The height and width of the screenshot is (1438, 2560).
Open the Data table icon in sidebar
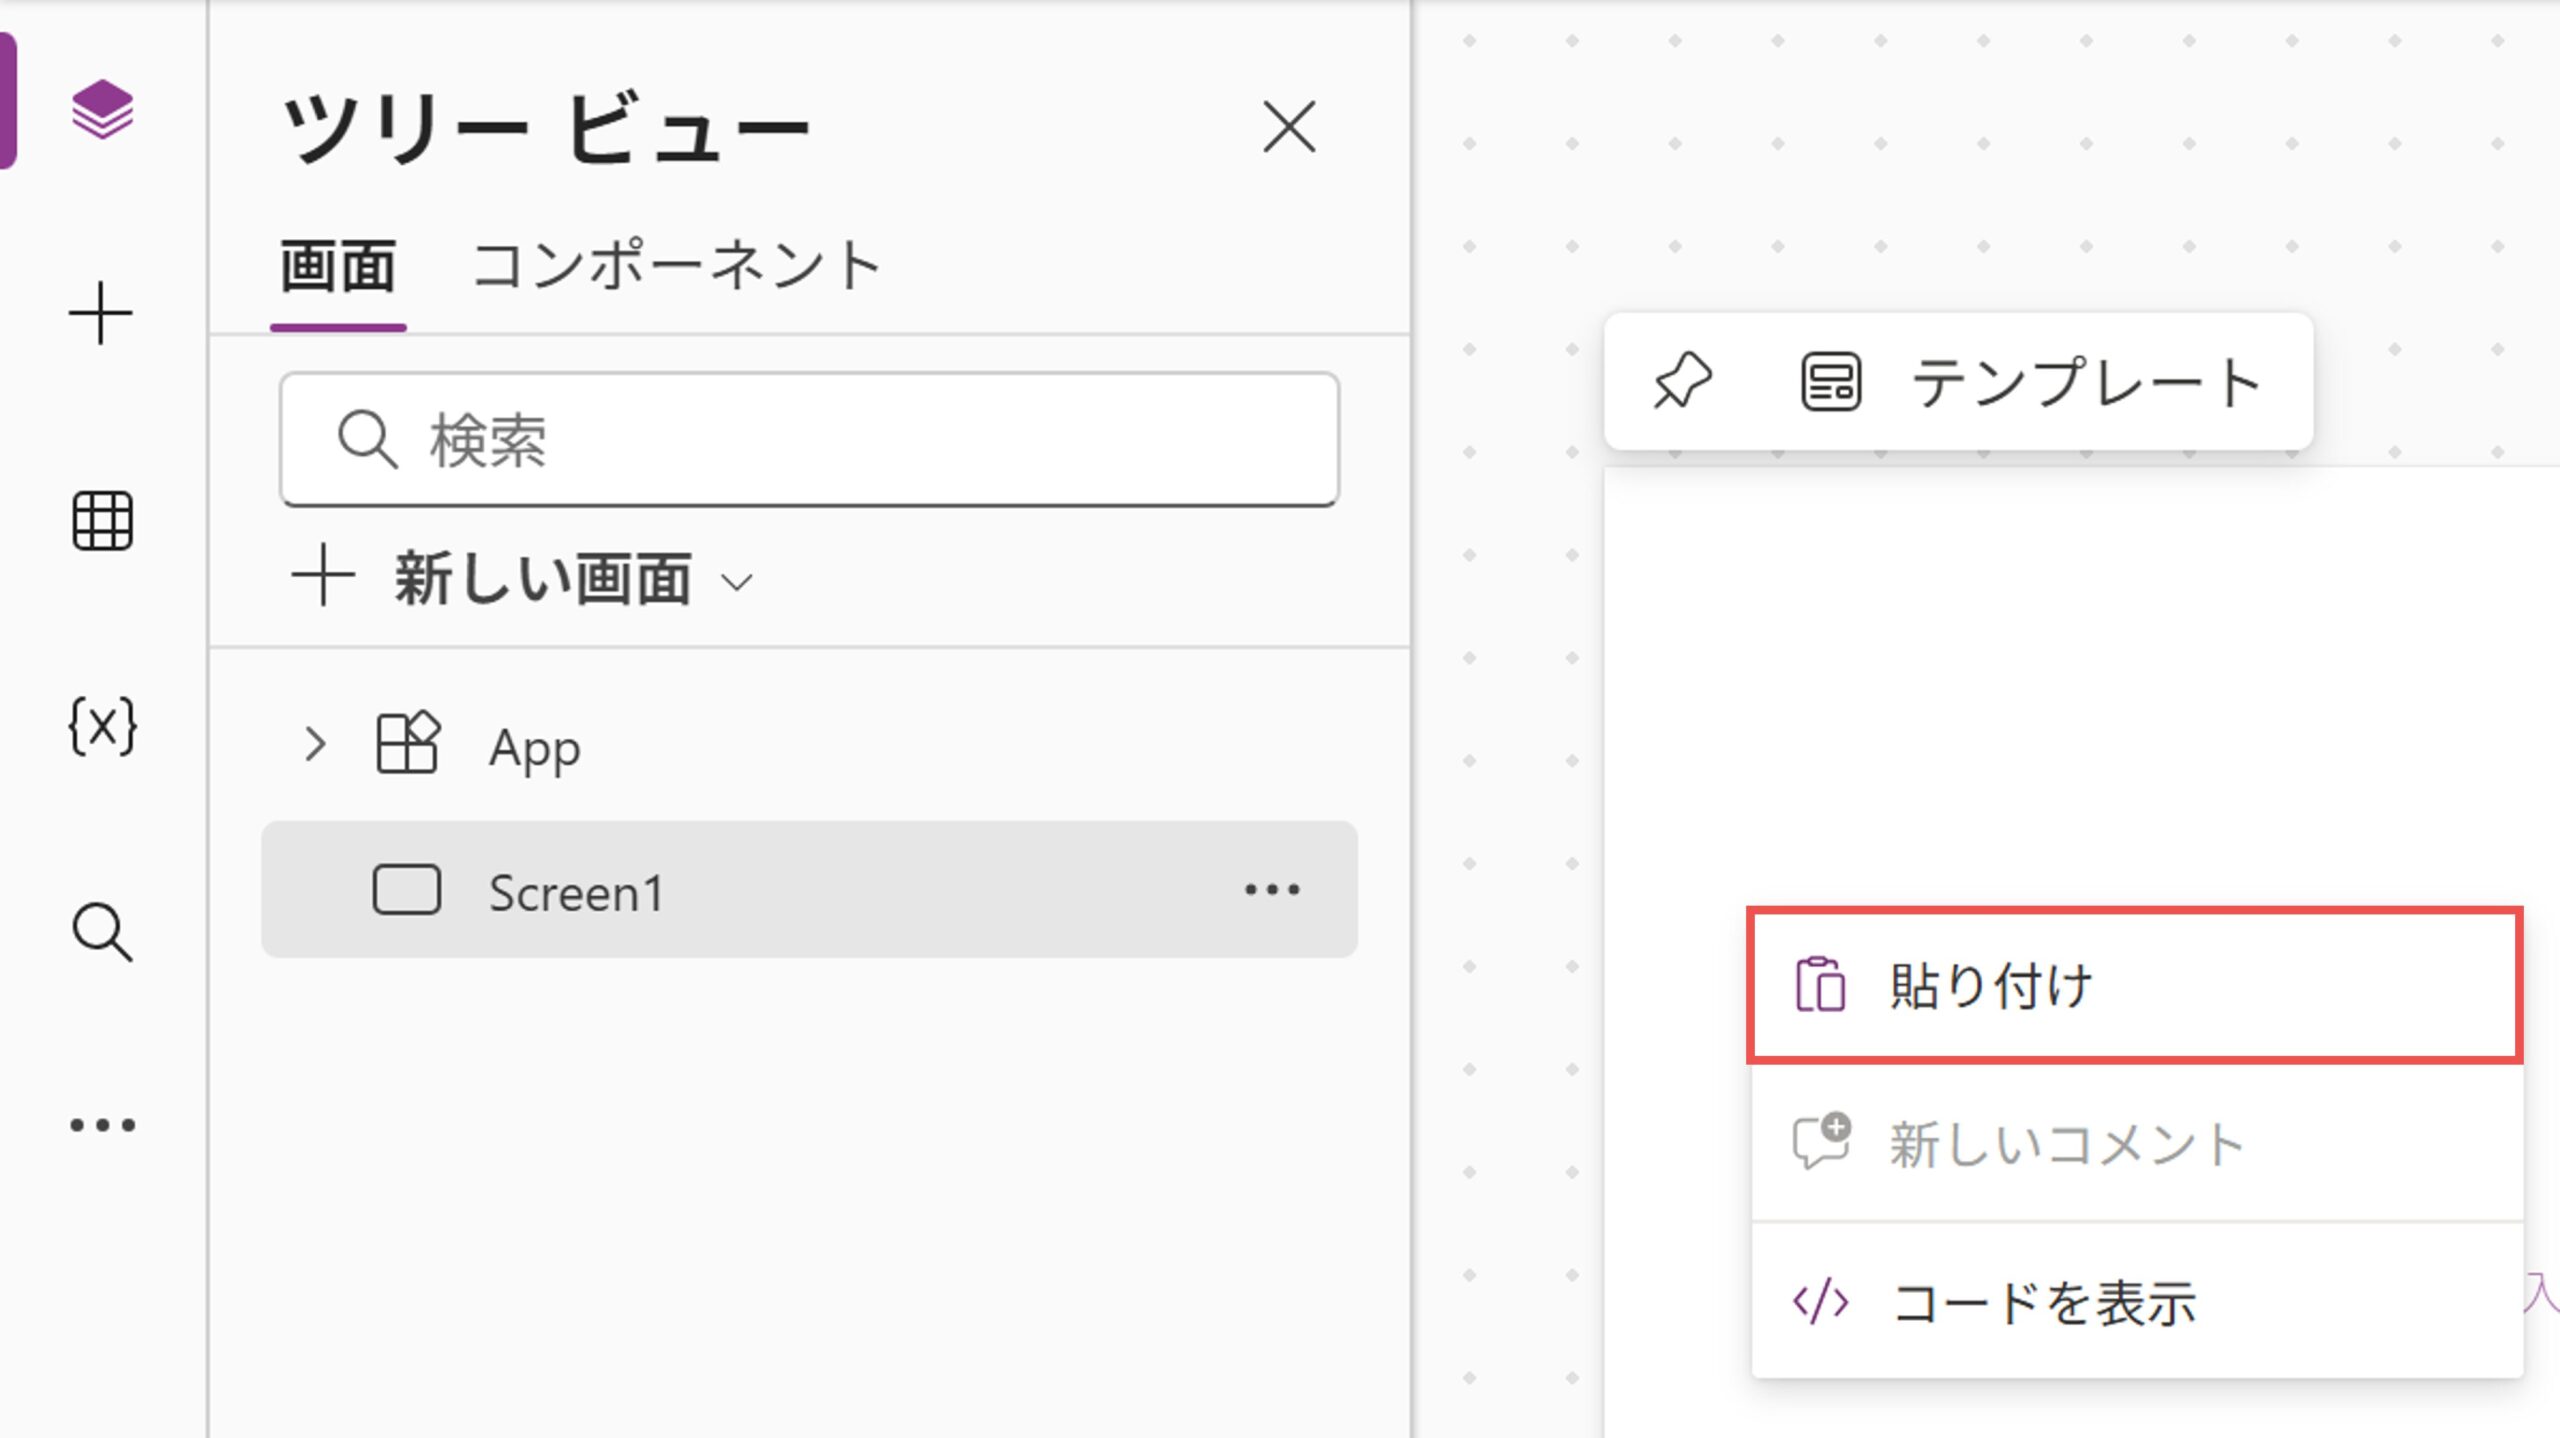point(102,521)
